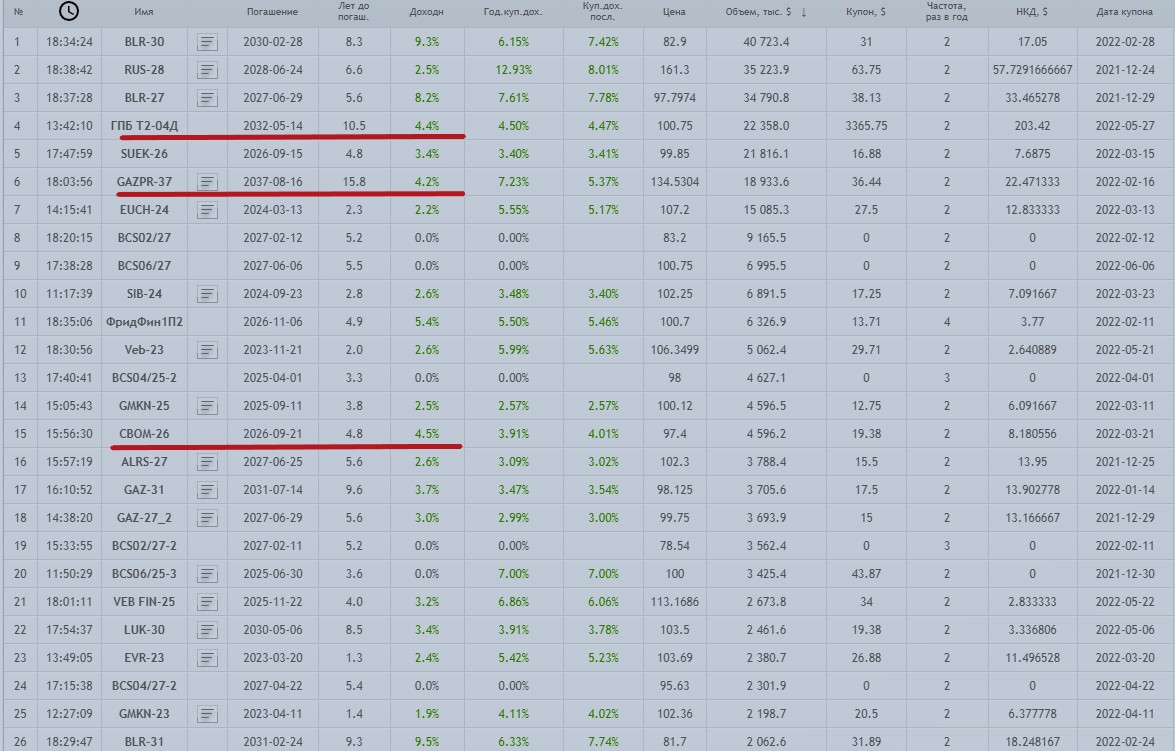Click НКД value 203.42
Viewport: 1175px width, 751px height.
click(1032, 126)
